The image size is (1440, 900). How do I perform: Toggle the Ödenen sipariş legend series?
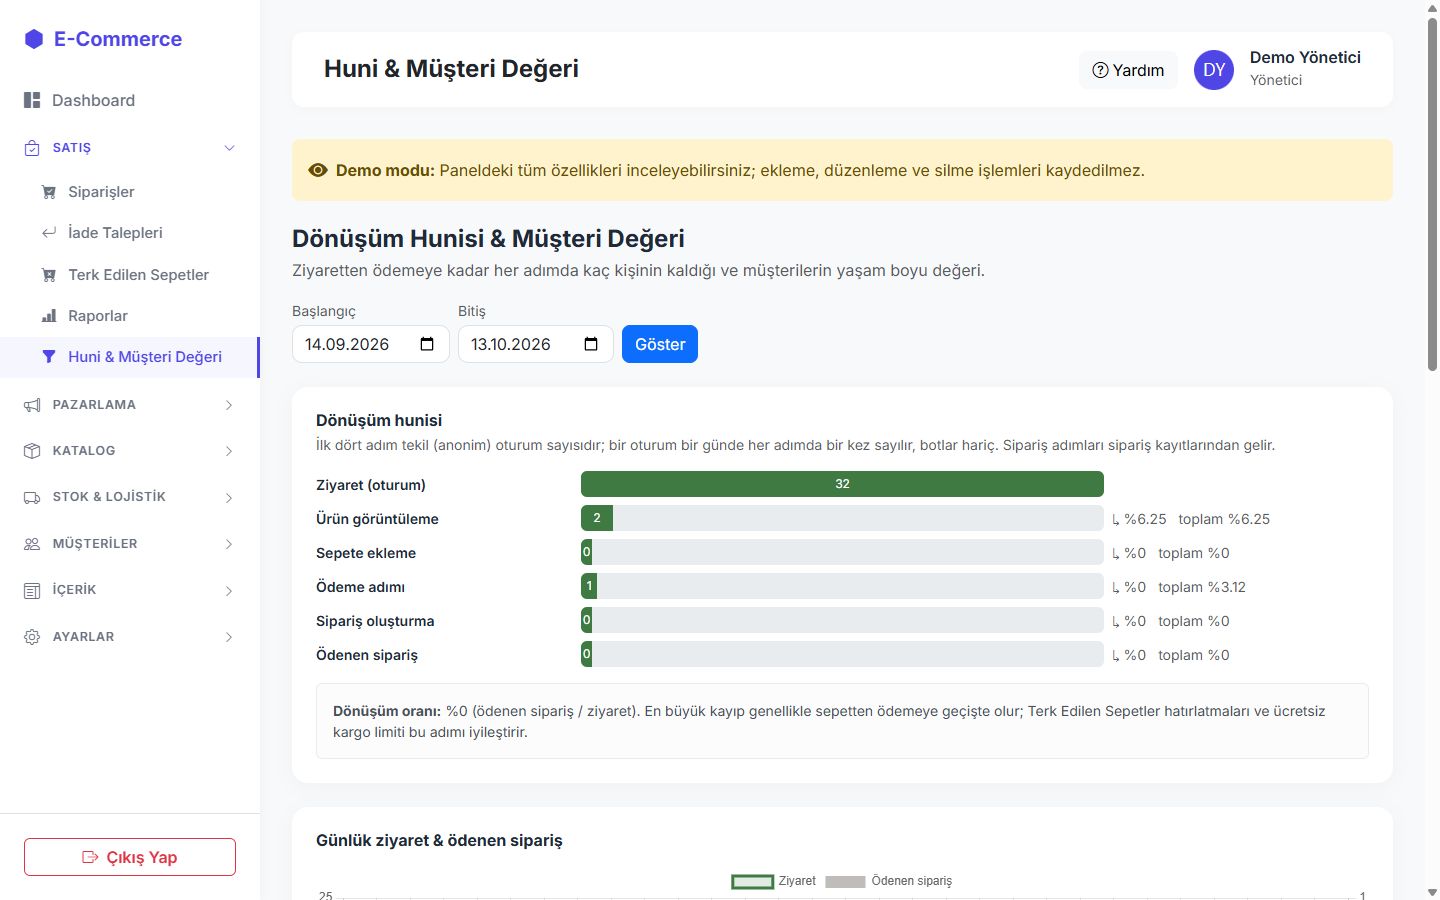pyautogui.click(x=888, y=881)
